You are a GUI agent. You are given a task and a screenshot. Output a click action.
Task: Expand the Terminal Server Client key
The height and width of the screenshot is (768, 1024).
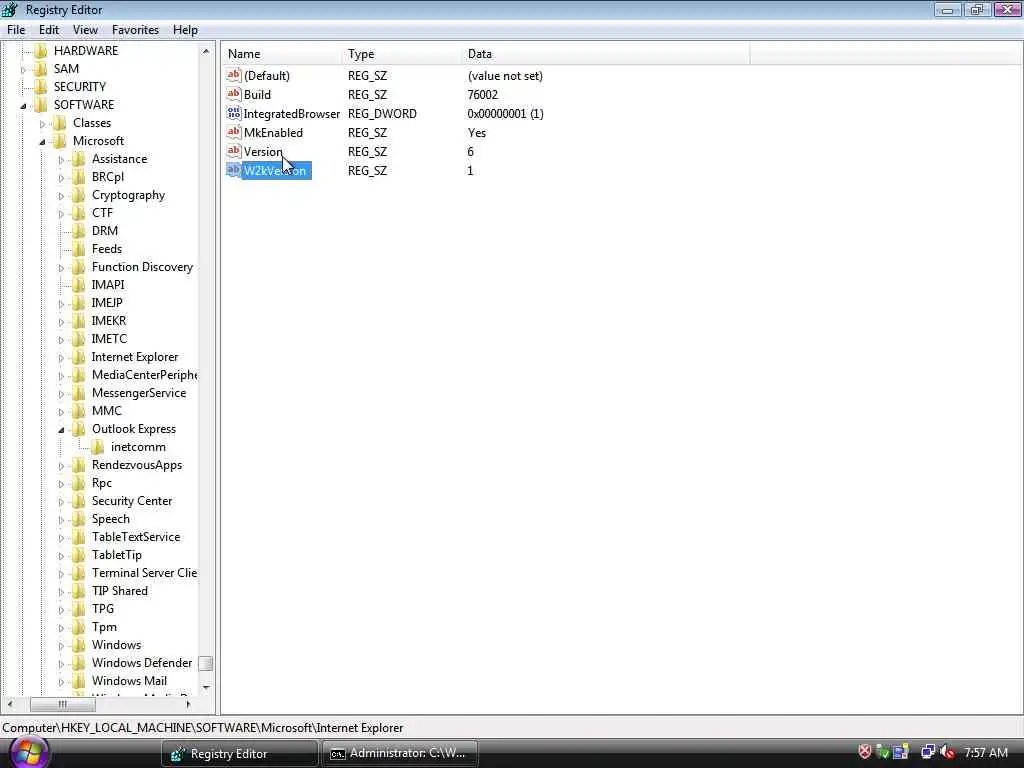(x=61, y=574)
